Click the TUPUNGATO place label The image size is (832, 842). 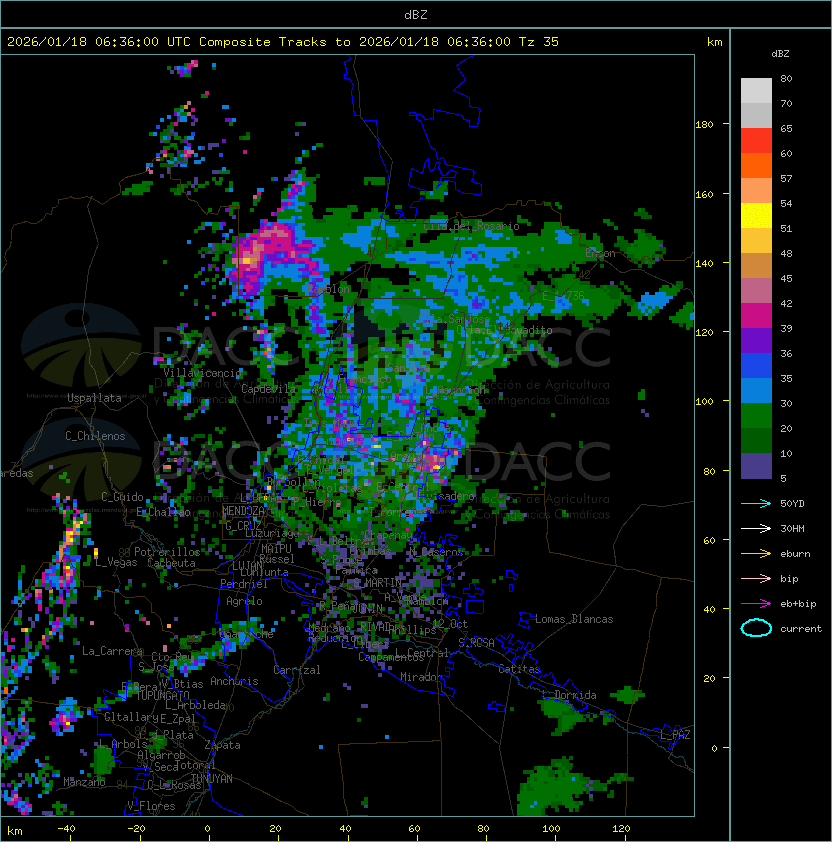pos(162,695)
